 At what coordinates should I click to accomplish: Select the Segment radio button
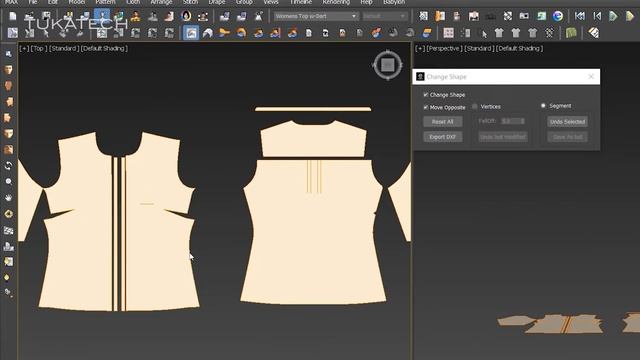[x=543, y=106]
